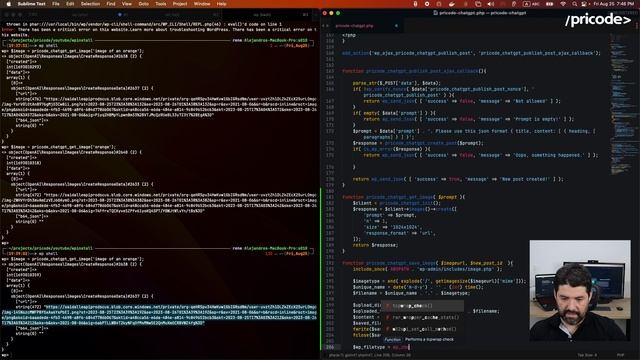Open the Window menu
Viewport: 640px width, 360px height.
pyautogui.click(x=202, y=4)
